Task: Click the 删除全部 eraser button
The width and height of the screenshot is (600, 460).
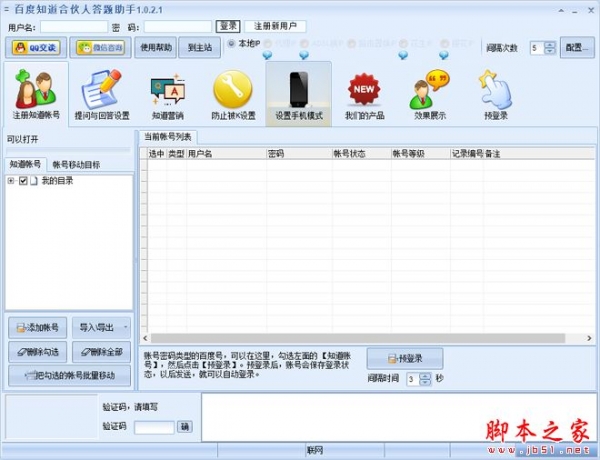Action: [101, 352]
